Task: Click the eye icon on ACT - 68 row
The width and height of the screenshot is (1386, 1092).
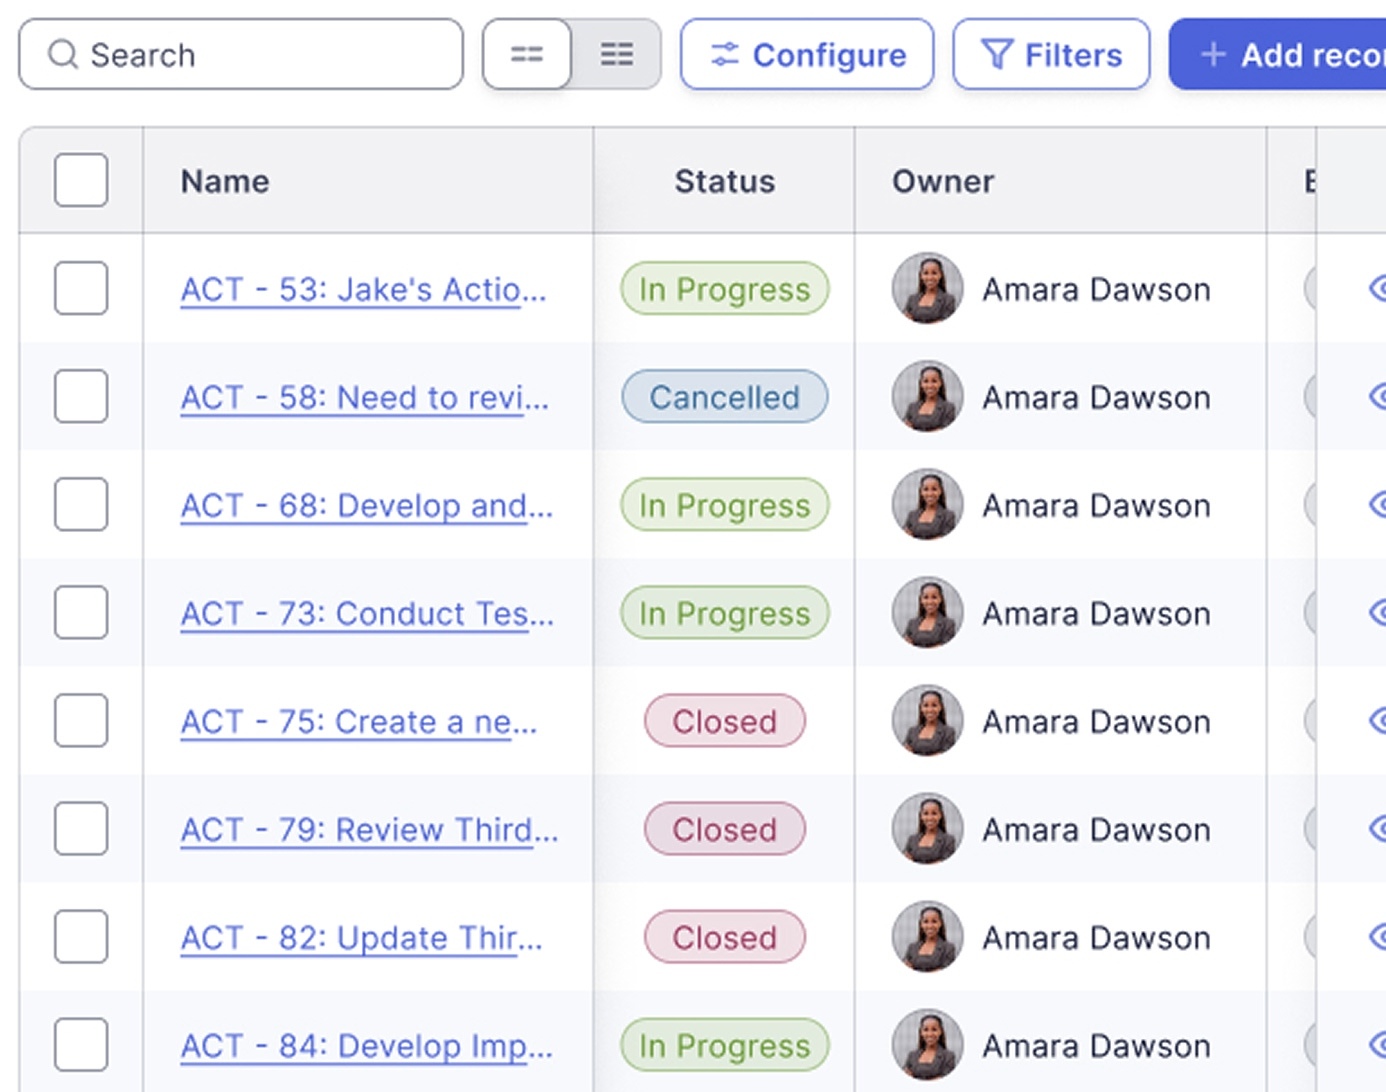Action: (x=1377, y=505)
